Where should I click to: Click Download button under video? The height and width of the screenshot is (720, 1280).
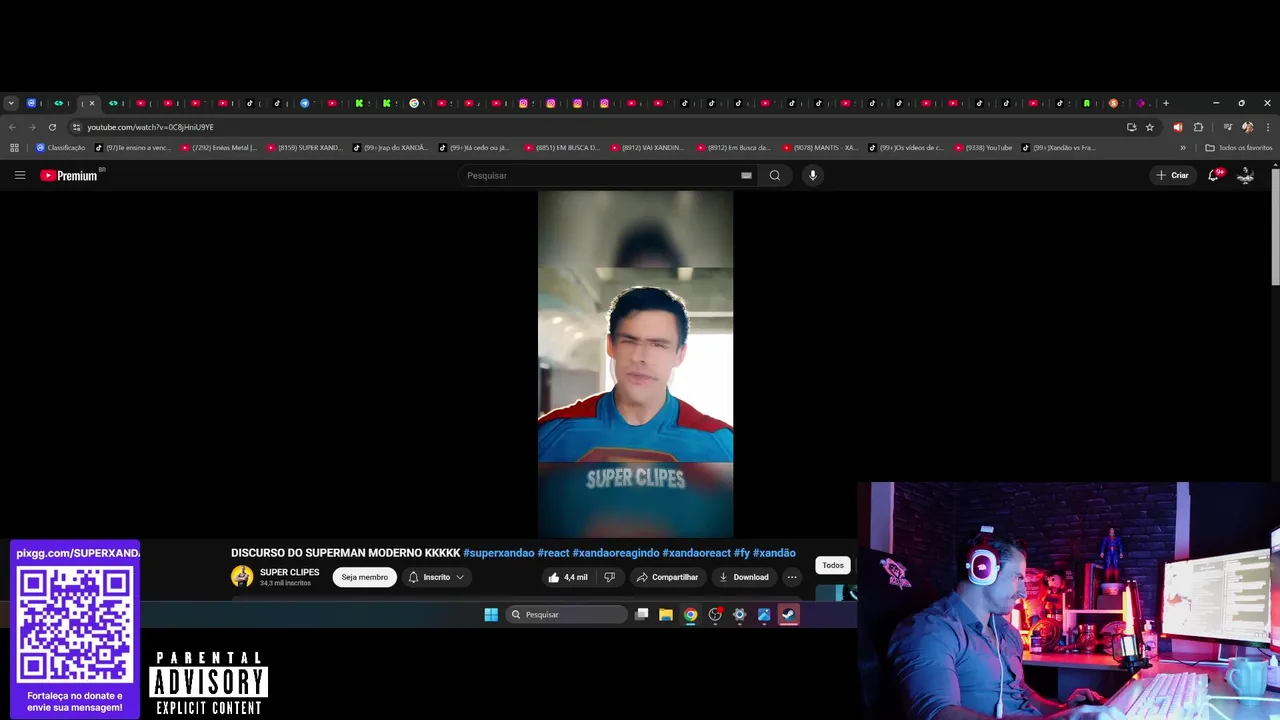coord(744,577)
